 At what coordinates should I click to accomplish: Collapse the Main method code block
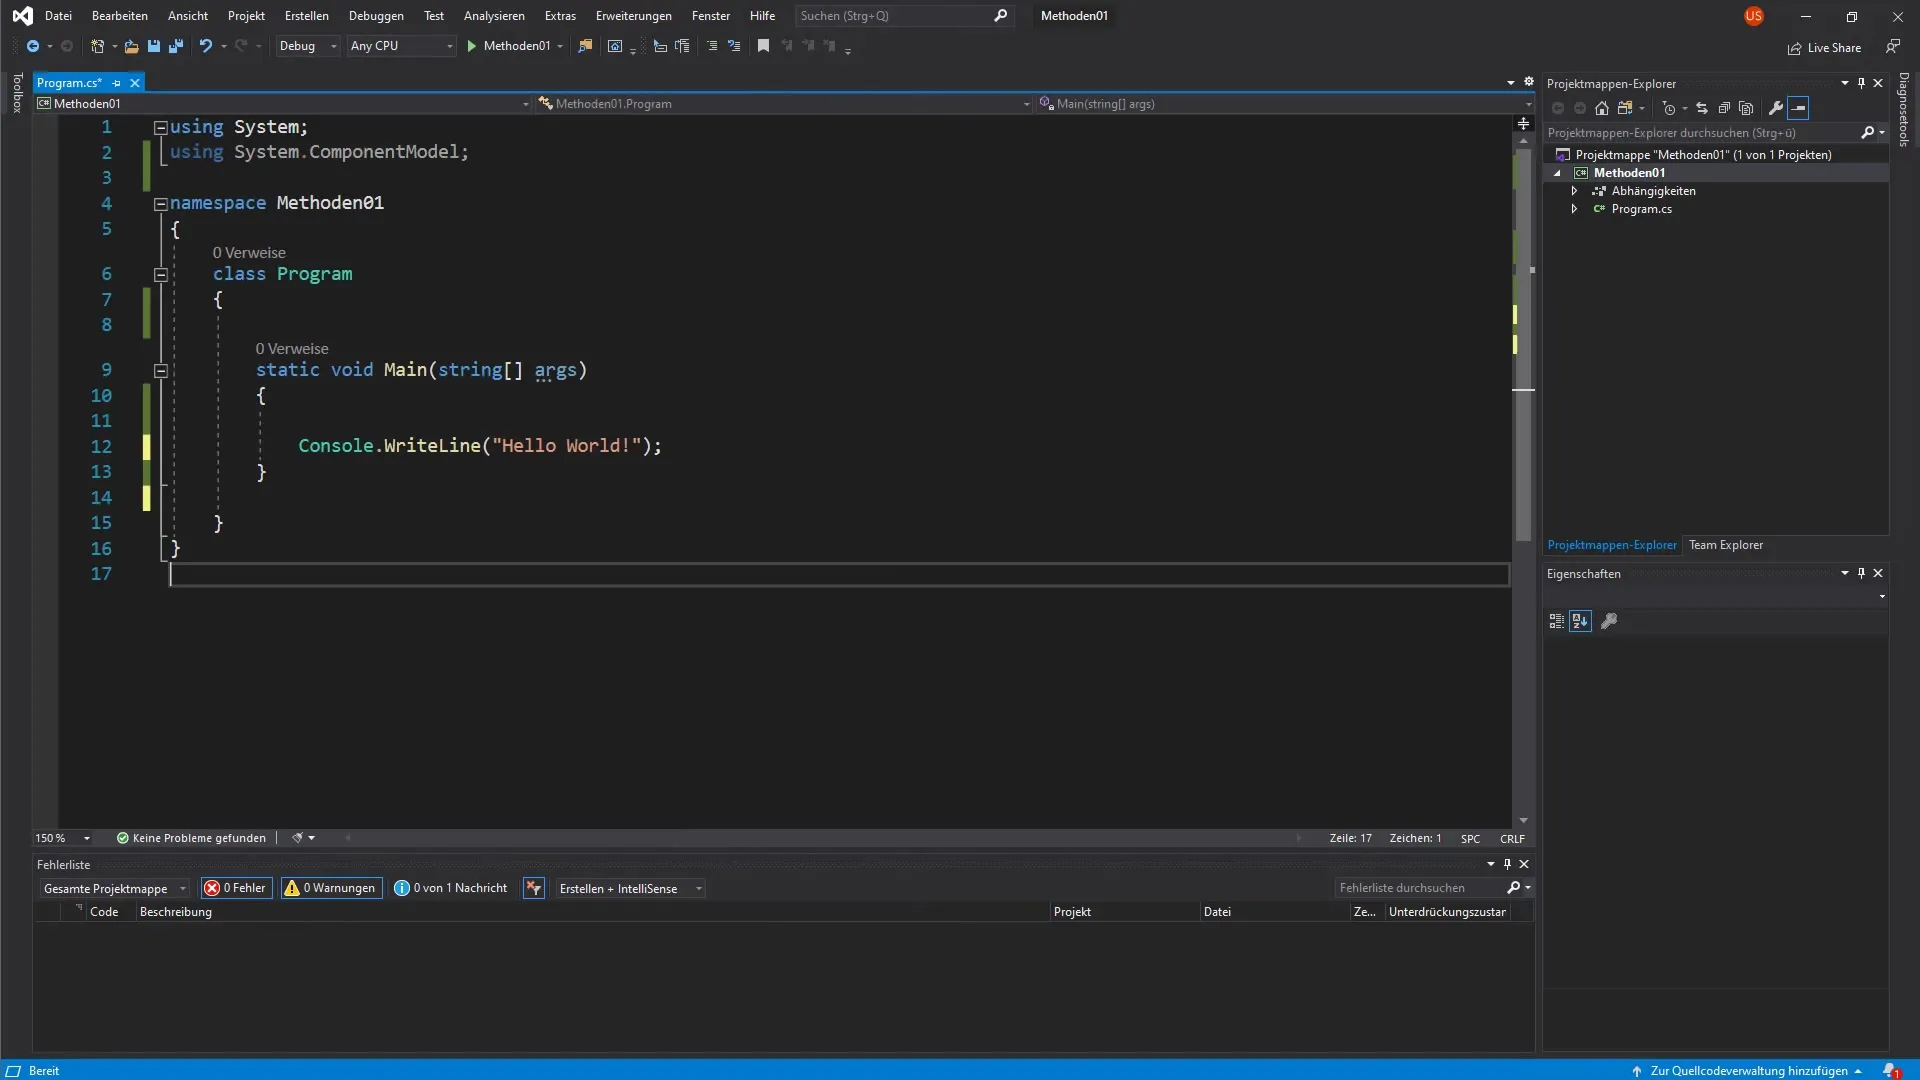click(x=160, y=371)
